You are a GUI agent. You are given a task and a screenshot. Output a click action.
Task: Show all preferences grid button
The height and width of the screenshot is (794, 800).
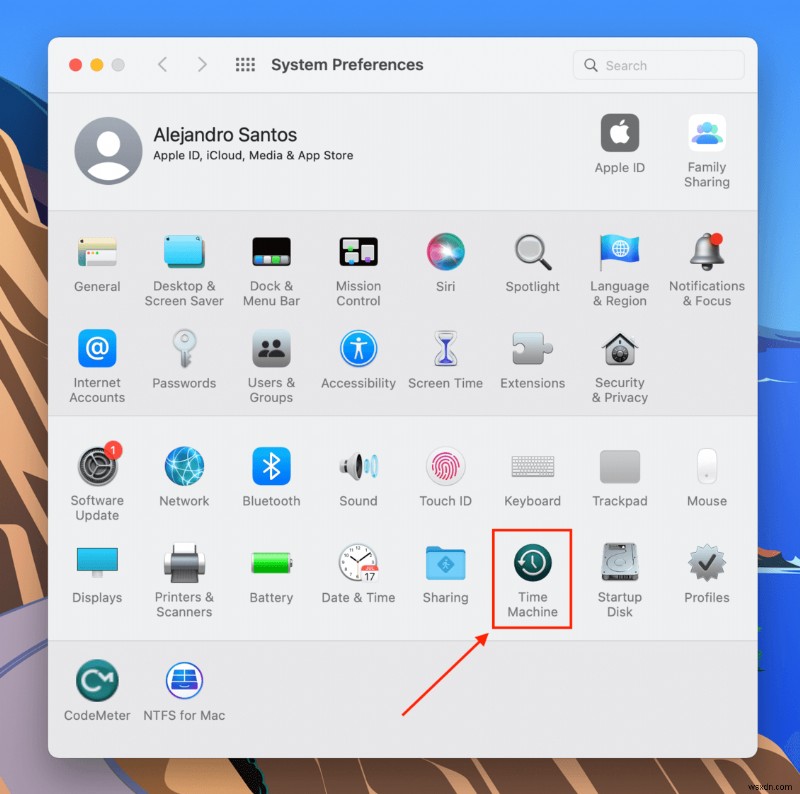pyautogui.click(x=245, y=64)
